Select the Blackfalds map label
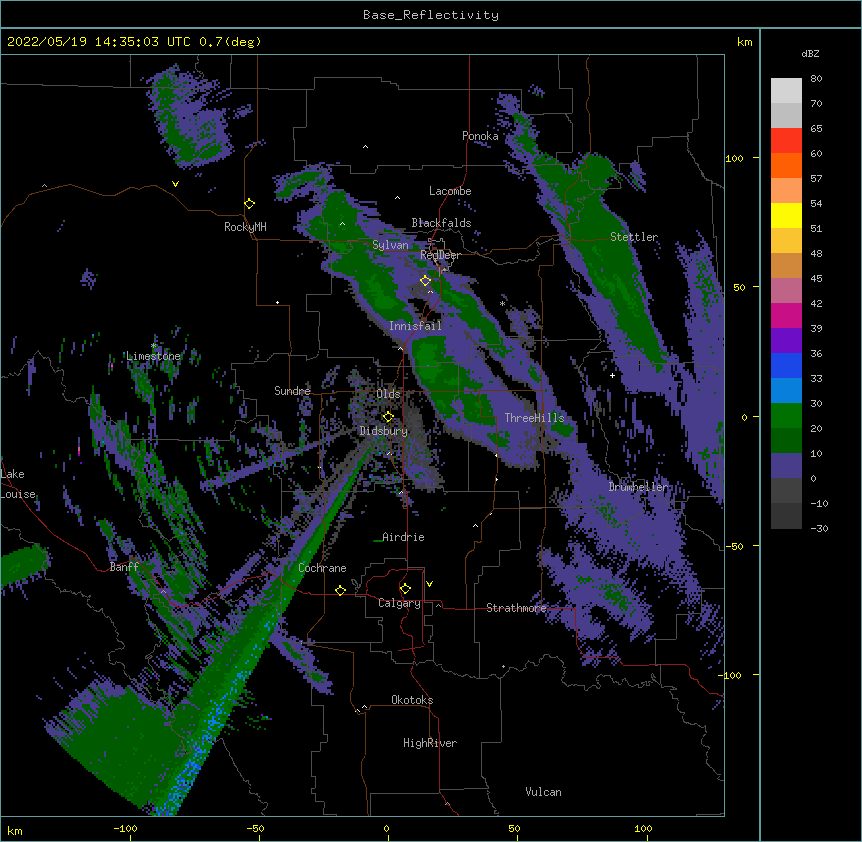This screenshot has width=862, height=842. (x=441, y=223)
